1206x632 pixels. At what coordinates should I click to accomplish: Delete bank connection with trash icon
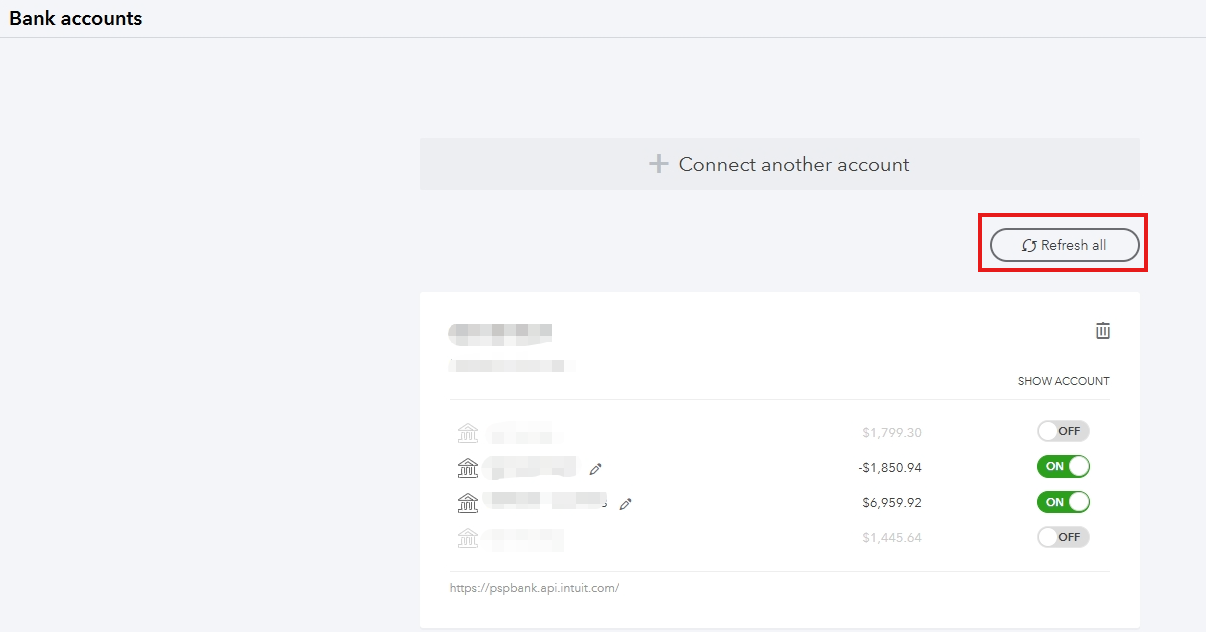click(x=1103, y=330)
